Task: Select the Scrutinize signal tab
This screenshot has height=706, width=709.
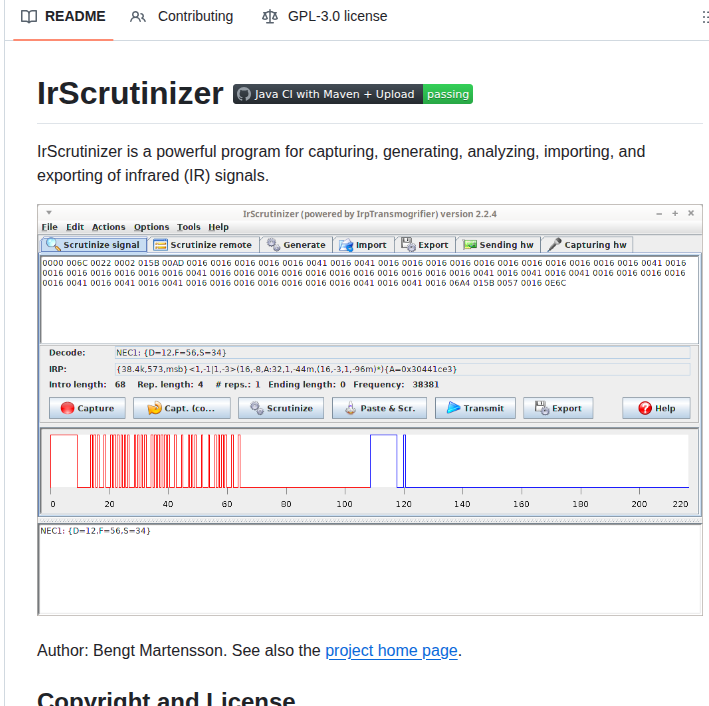Action: 94,245
